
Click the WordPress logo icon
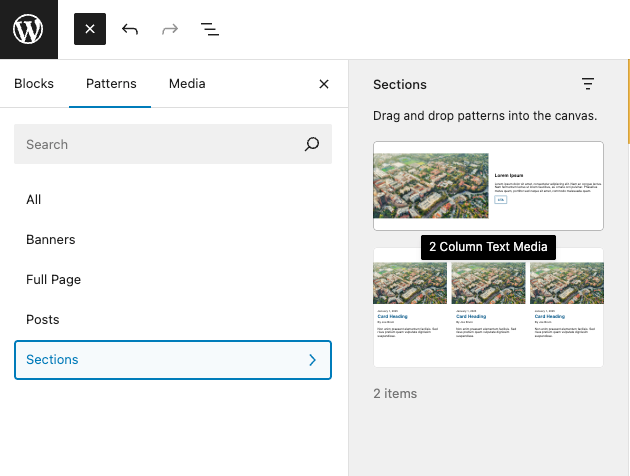pyautogui.click(x=29, y=29)
